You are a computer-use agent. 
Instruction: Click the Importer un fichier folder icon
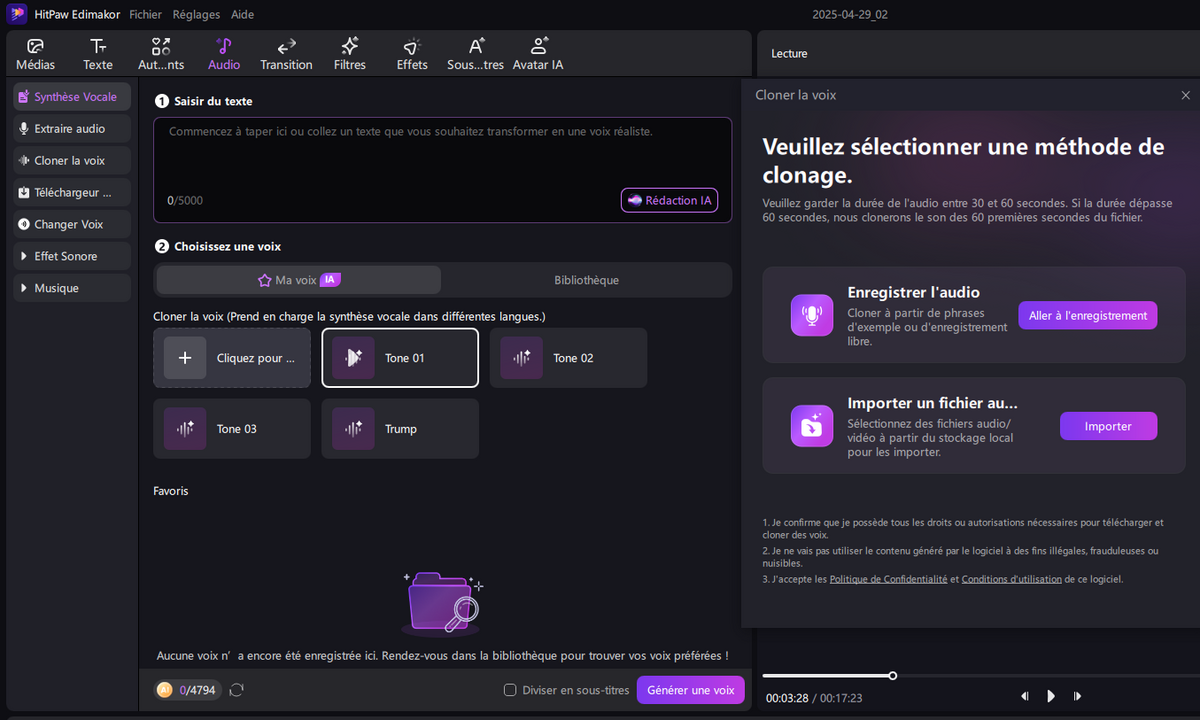pyautogui.click(x=811, y=426)
